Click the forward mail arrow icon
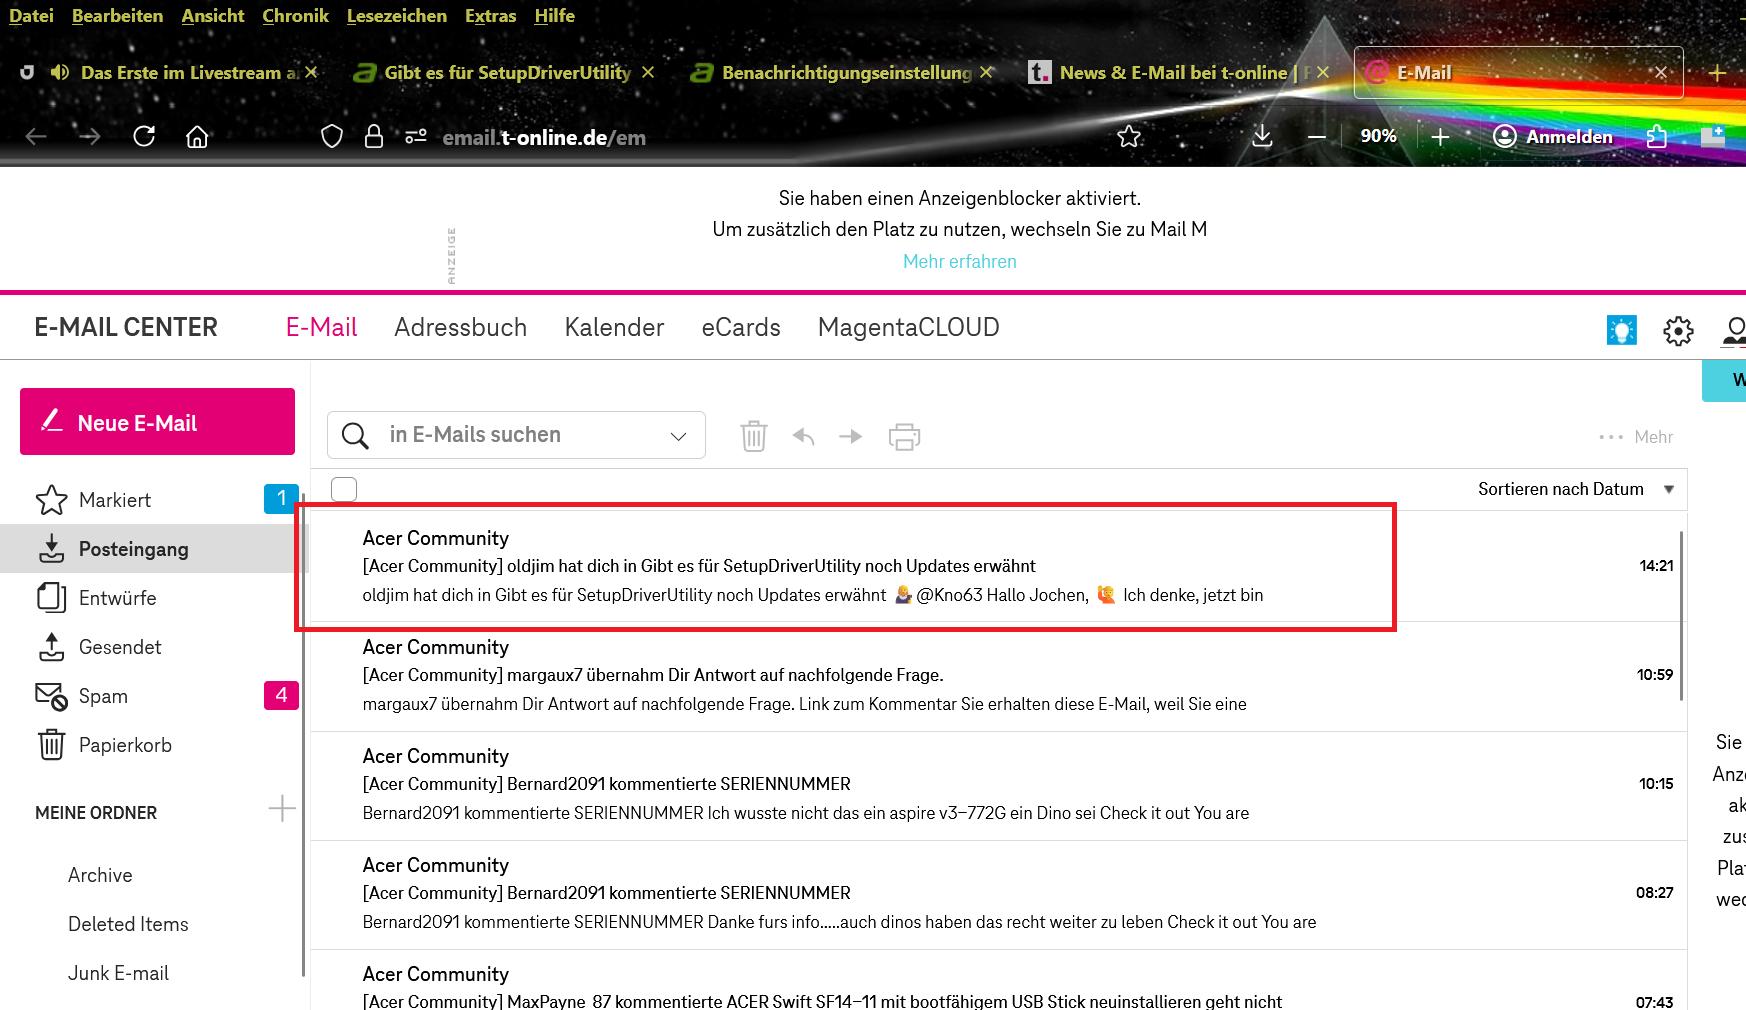The width and height of the screenshot is (1746, 1010). pyautogui.click(x=851, y=436)
